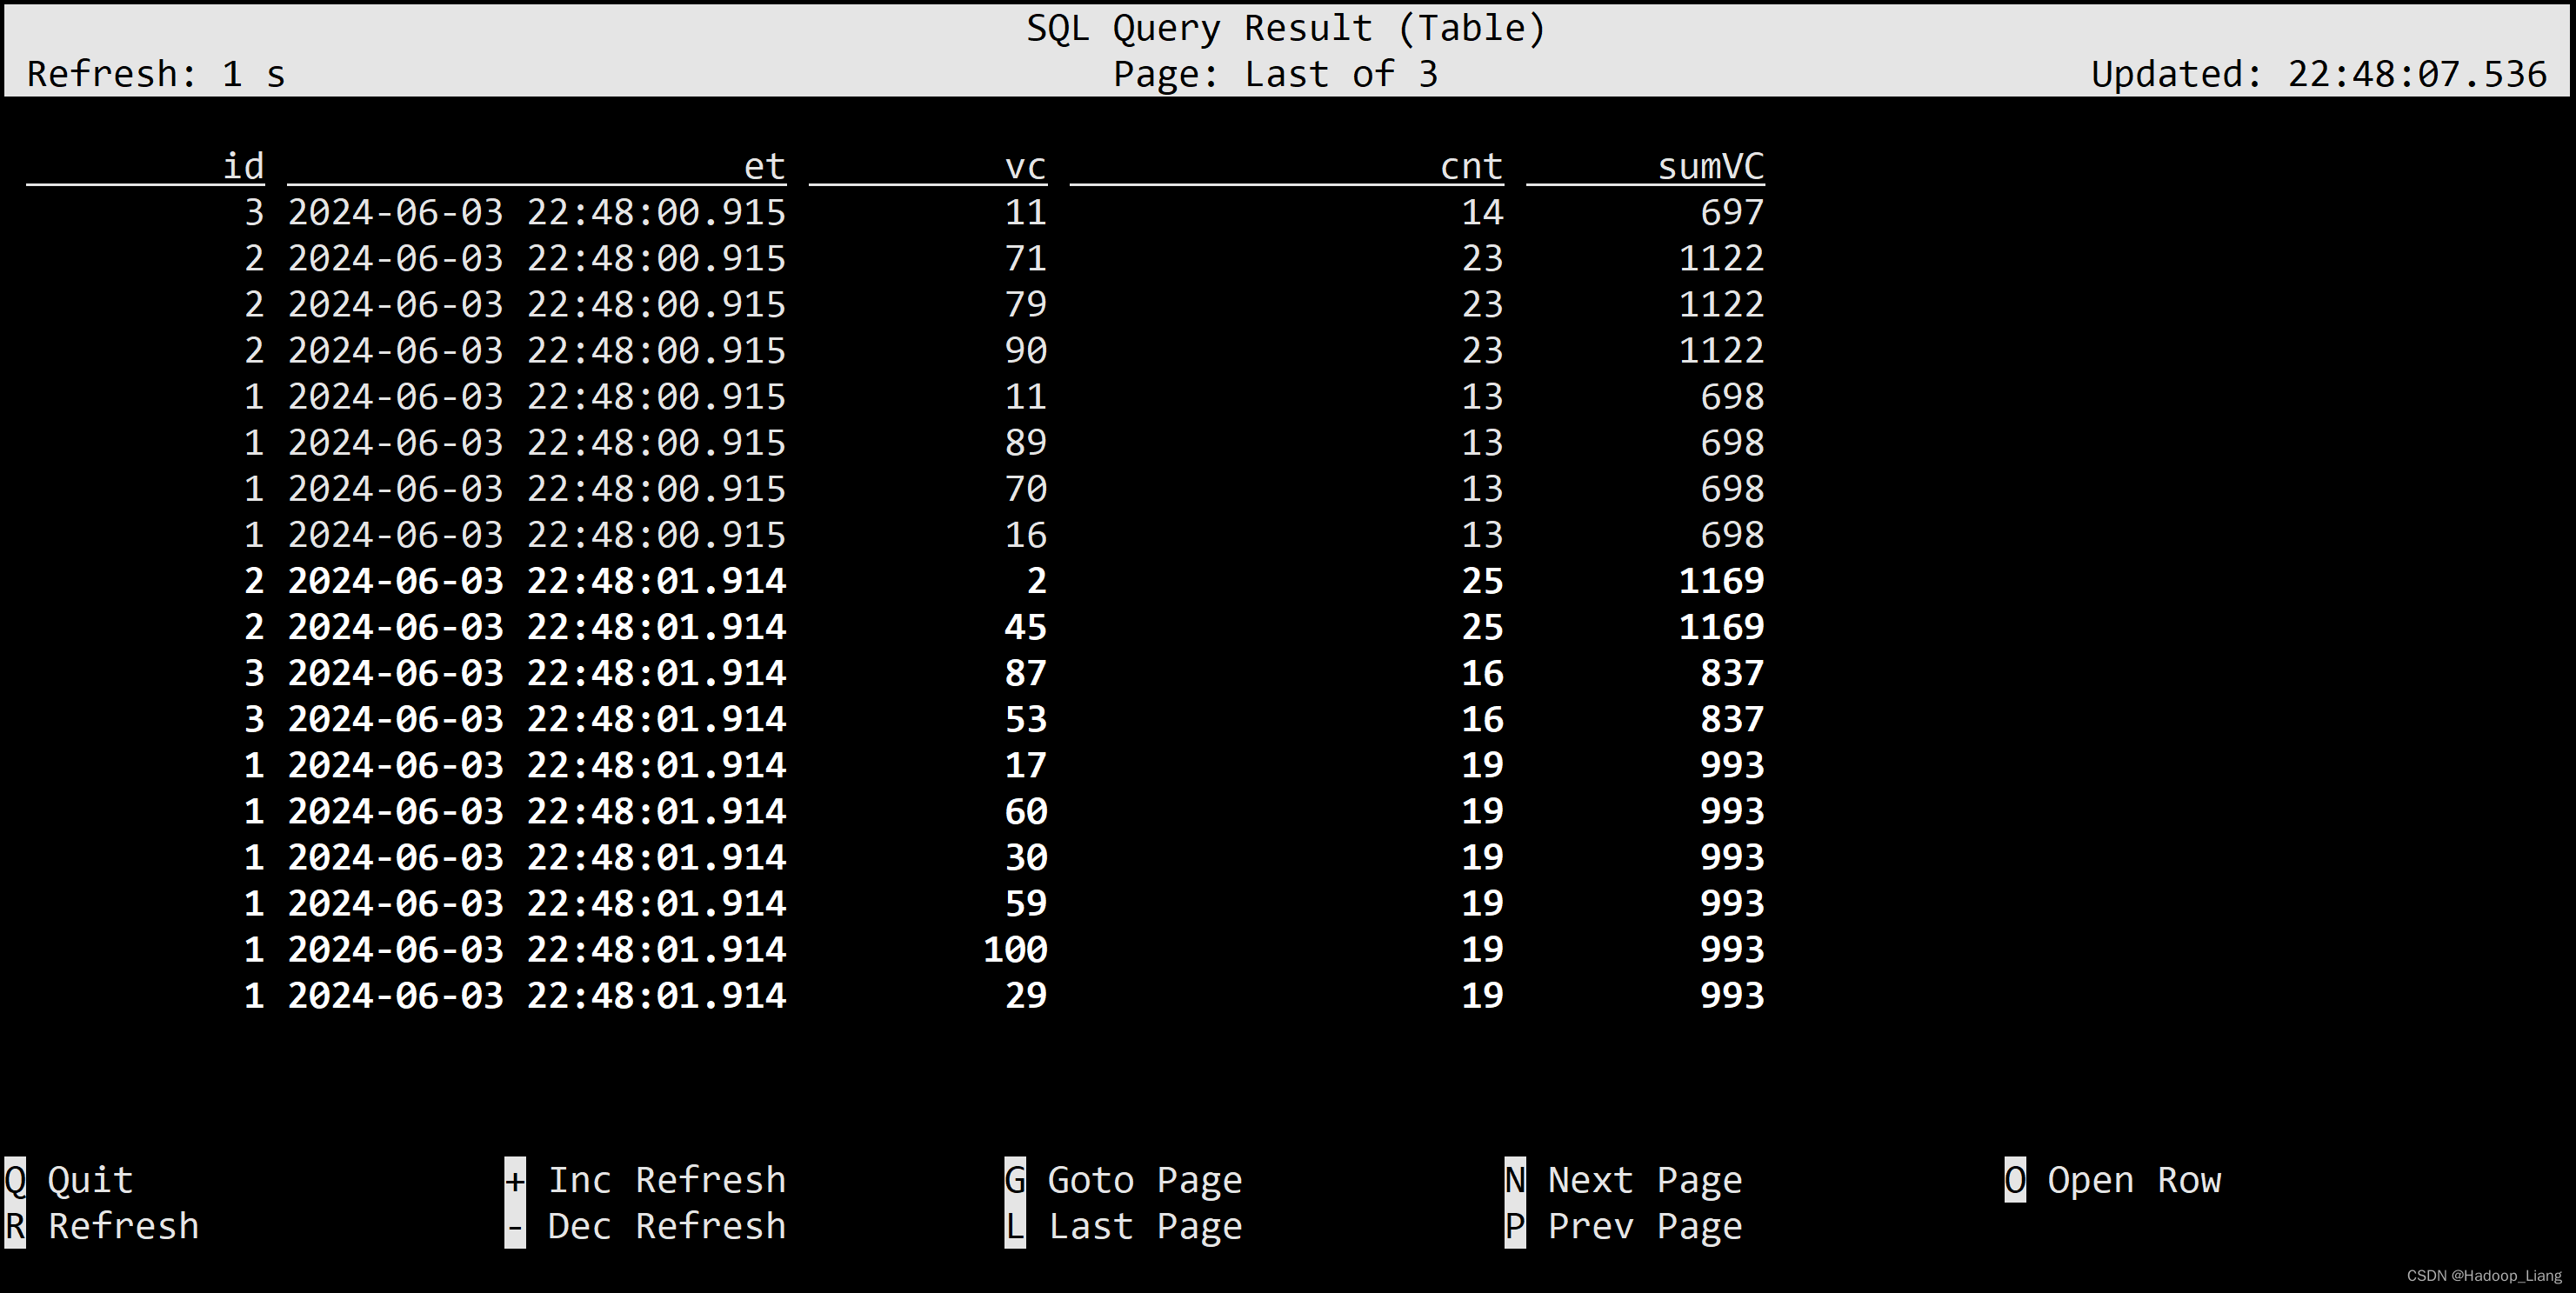The height and width of the screenshot is (1293, 2576).
Task: Click the 'Page: Last of 3' indicator
Action: pyautogui.click(x=1276, y=74)
